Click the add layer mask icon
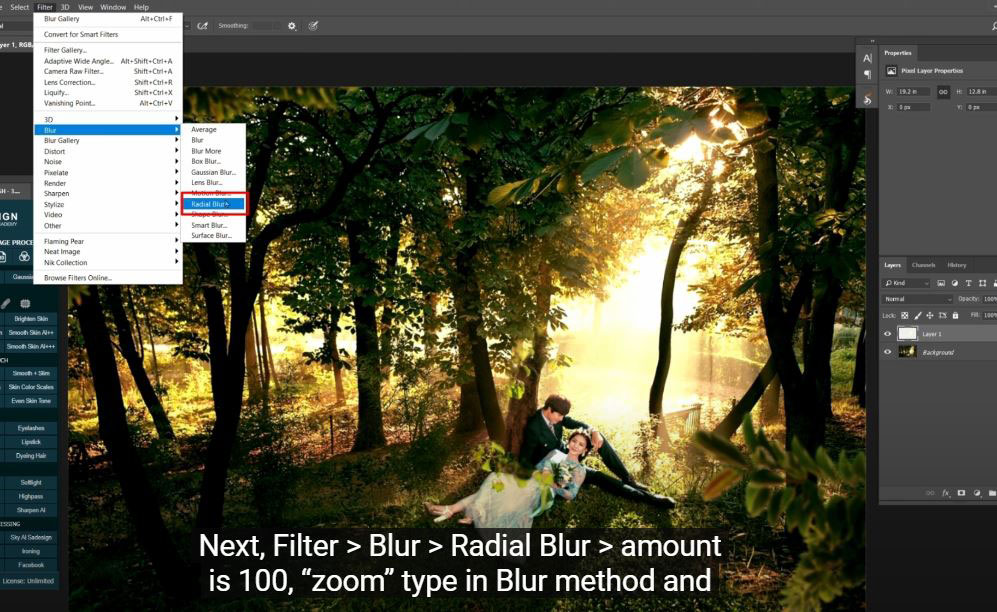 (x=961, y=493)
